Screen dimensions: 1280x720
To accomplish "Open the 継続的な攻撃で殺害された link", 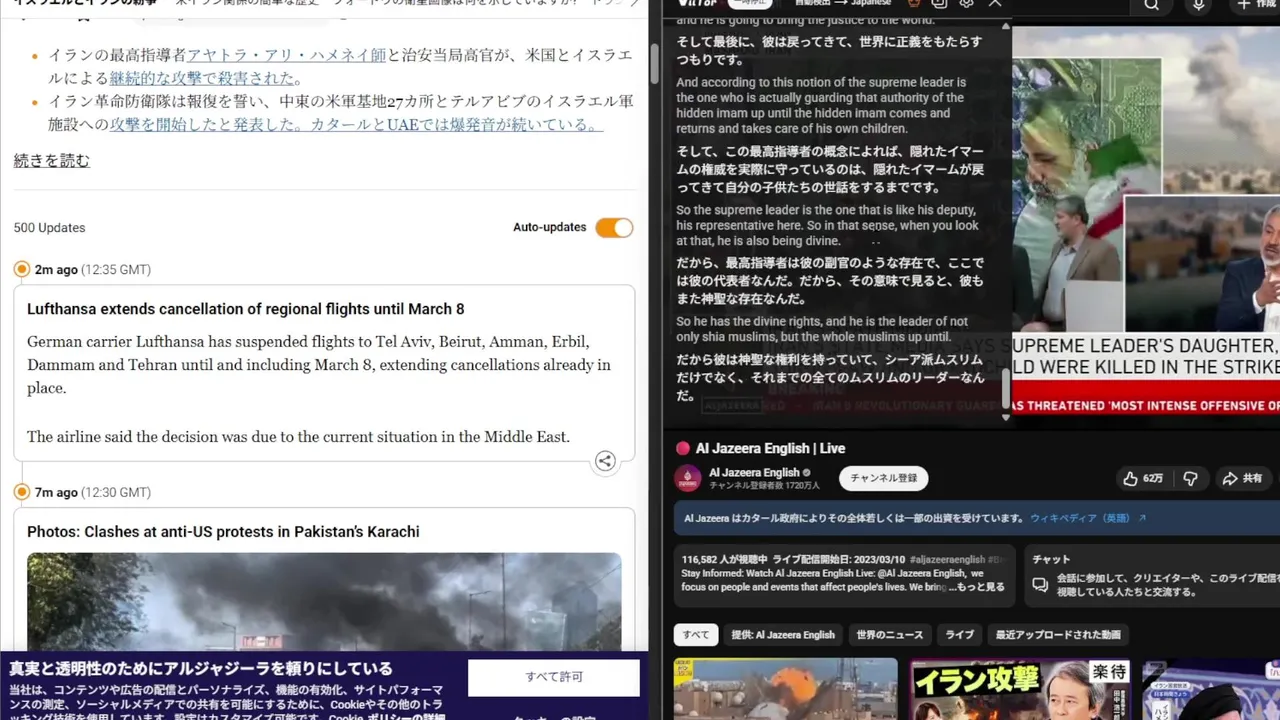I will tap(202, 78).
